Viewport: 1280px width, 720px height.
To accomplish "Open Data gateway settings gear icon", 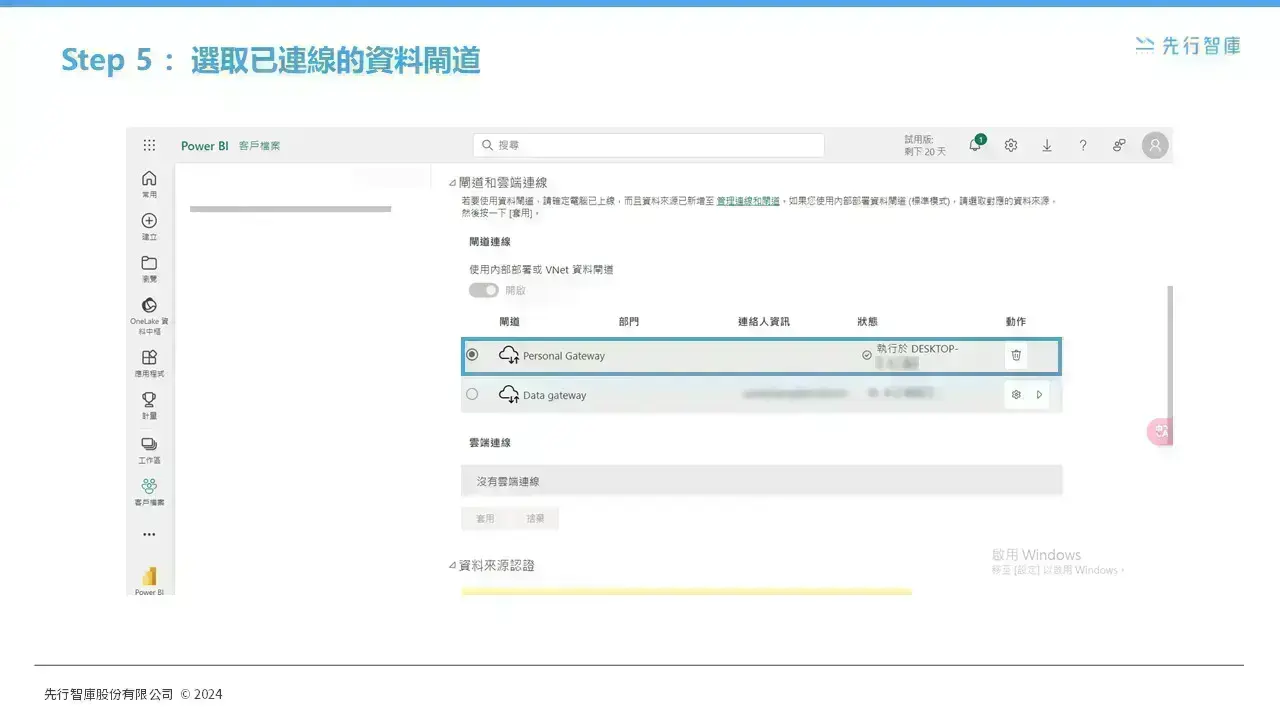I will pyautogui.click(x=1016, y=395).
